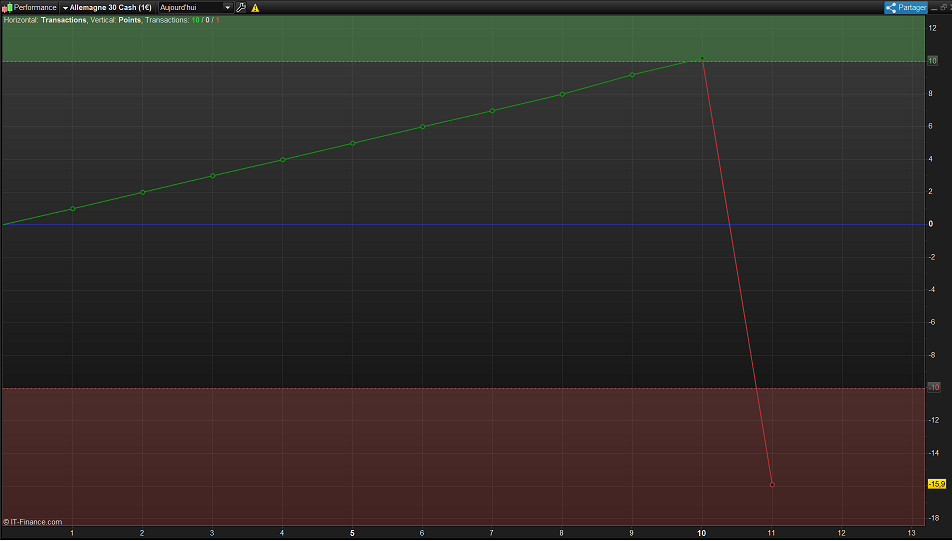Screen dimensions: 952x541
Task: Click the 1 label on the x-axis
Action: [72, 533]
